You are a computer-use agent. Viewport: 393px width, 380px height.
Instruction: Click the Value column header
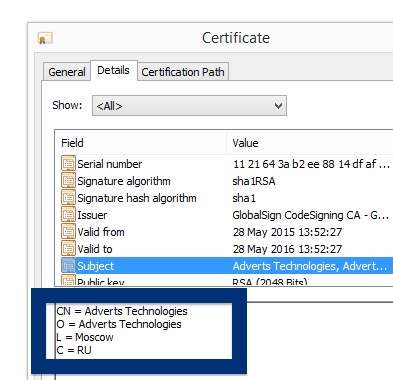click(x=310, y=143)
